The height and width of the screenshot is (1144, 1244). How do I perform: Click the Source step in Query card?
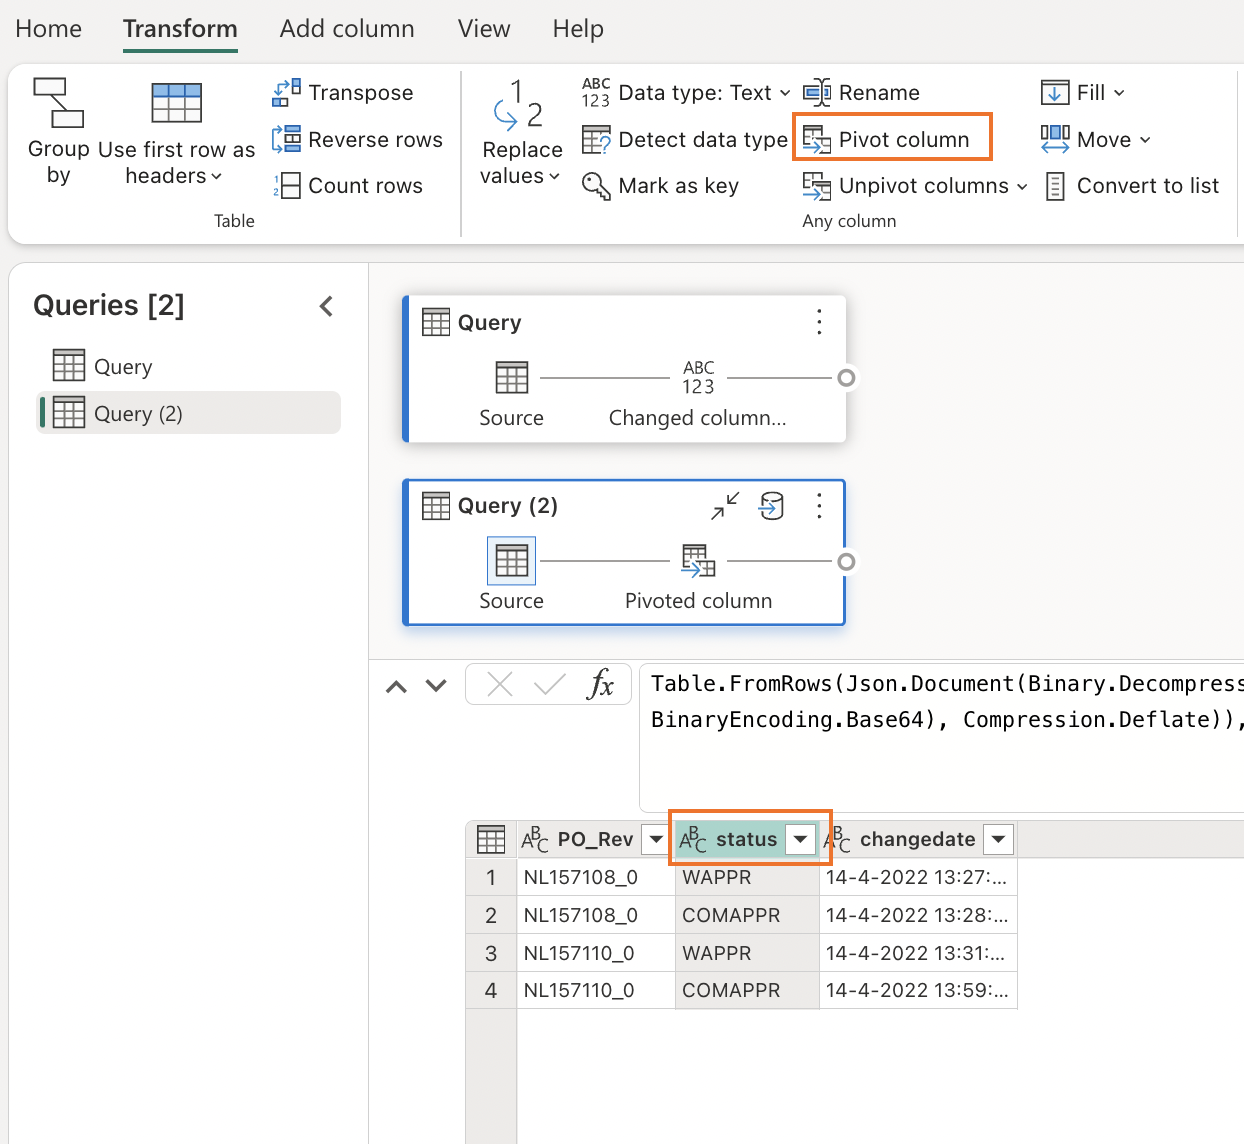click(511, 378)
